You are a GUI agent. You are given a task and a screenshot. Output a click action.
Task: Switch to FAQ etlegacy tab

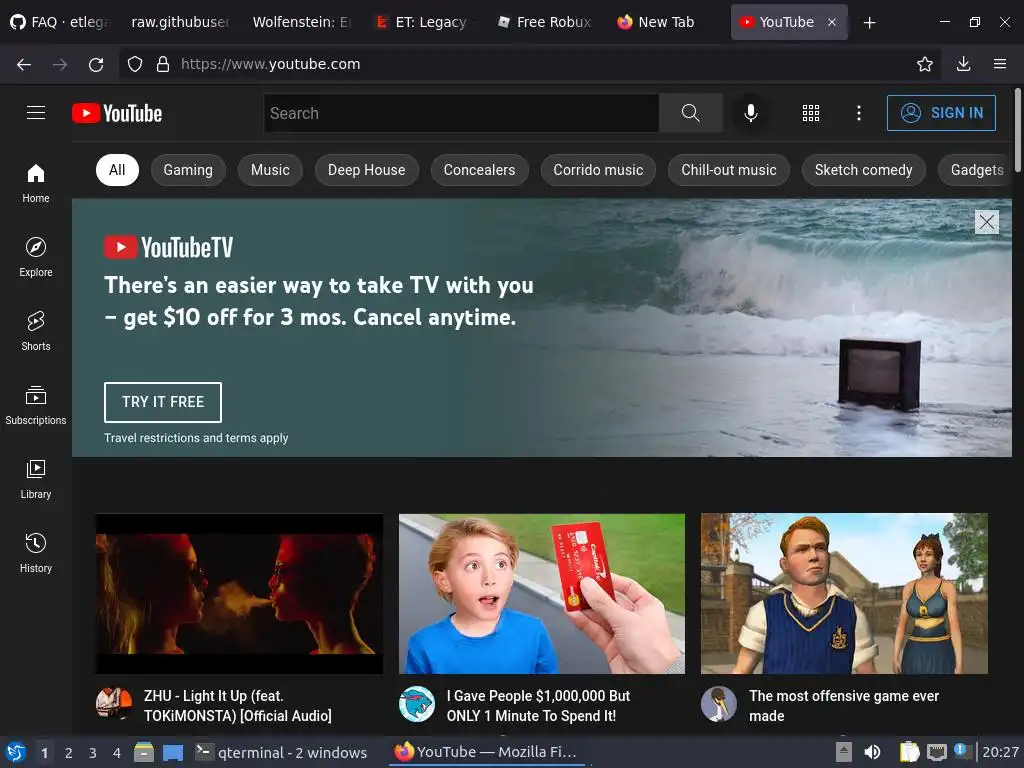tap(60, 22)
